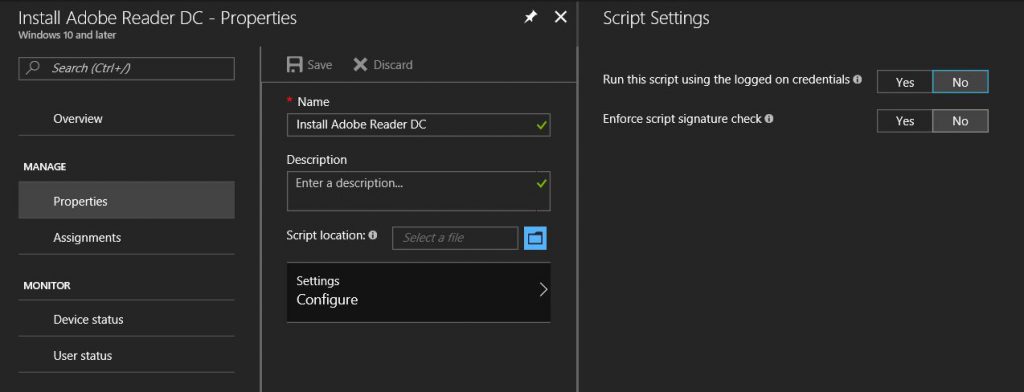1024x392 pixels.
Task: Click the Description text box
Action: point(418,191)
